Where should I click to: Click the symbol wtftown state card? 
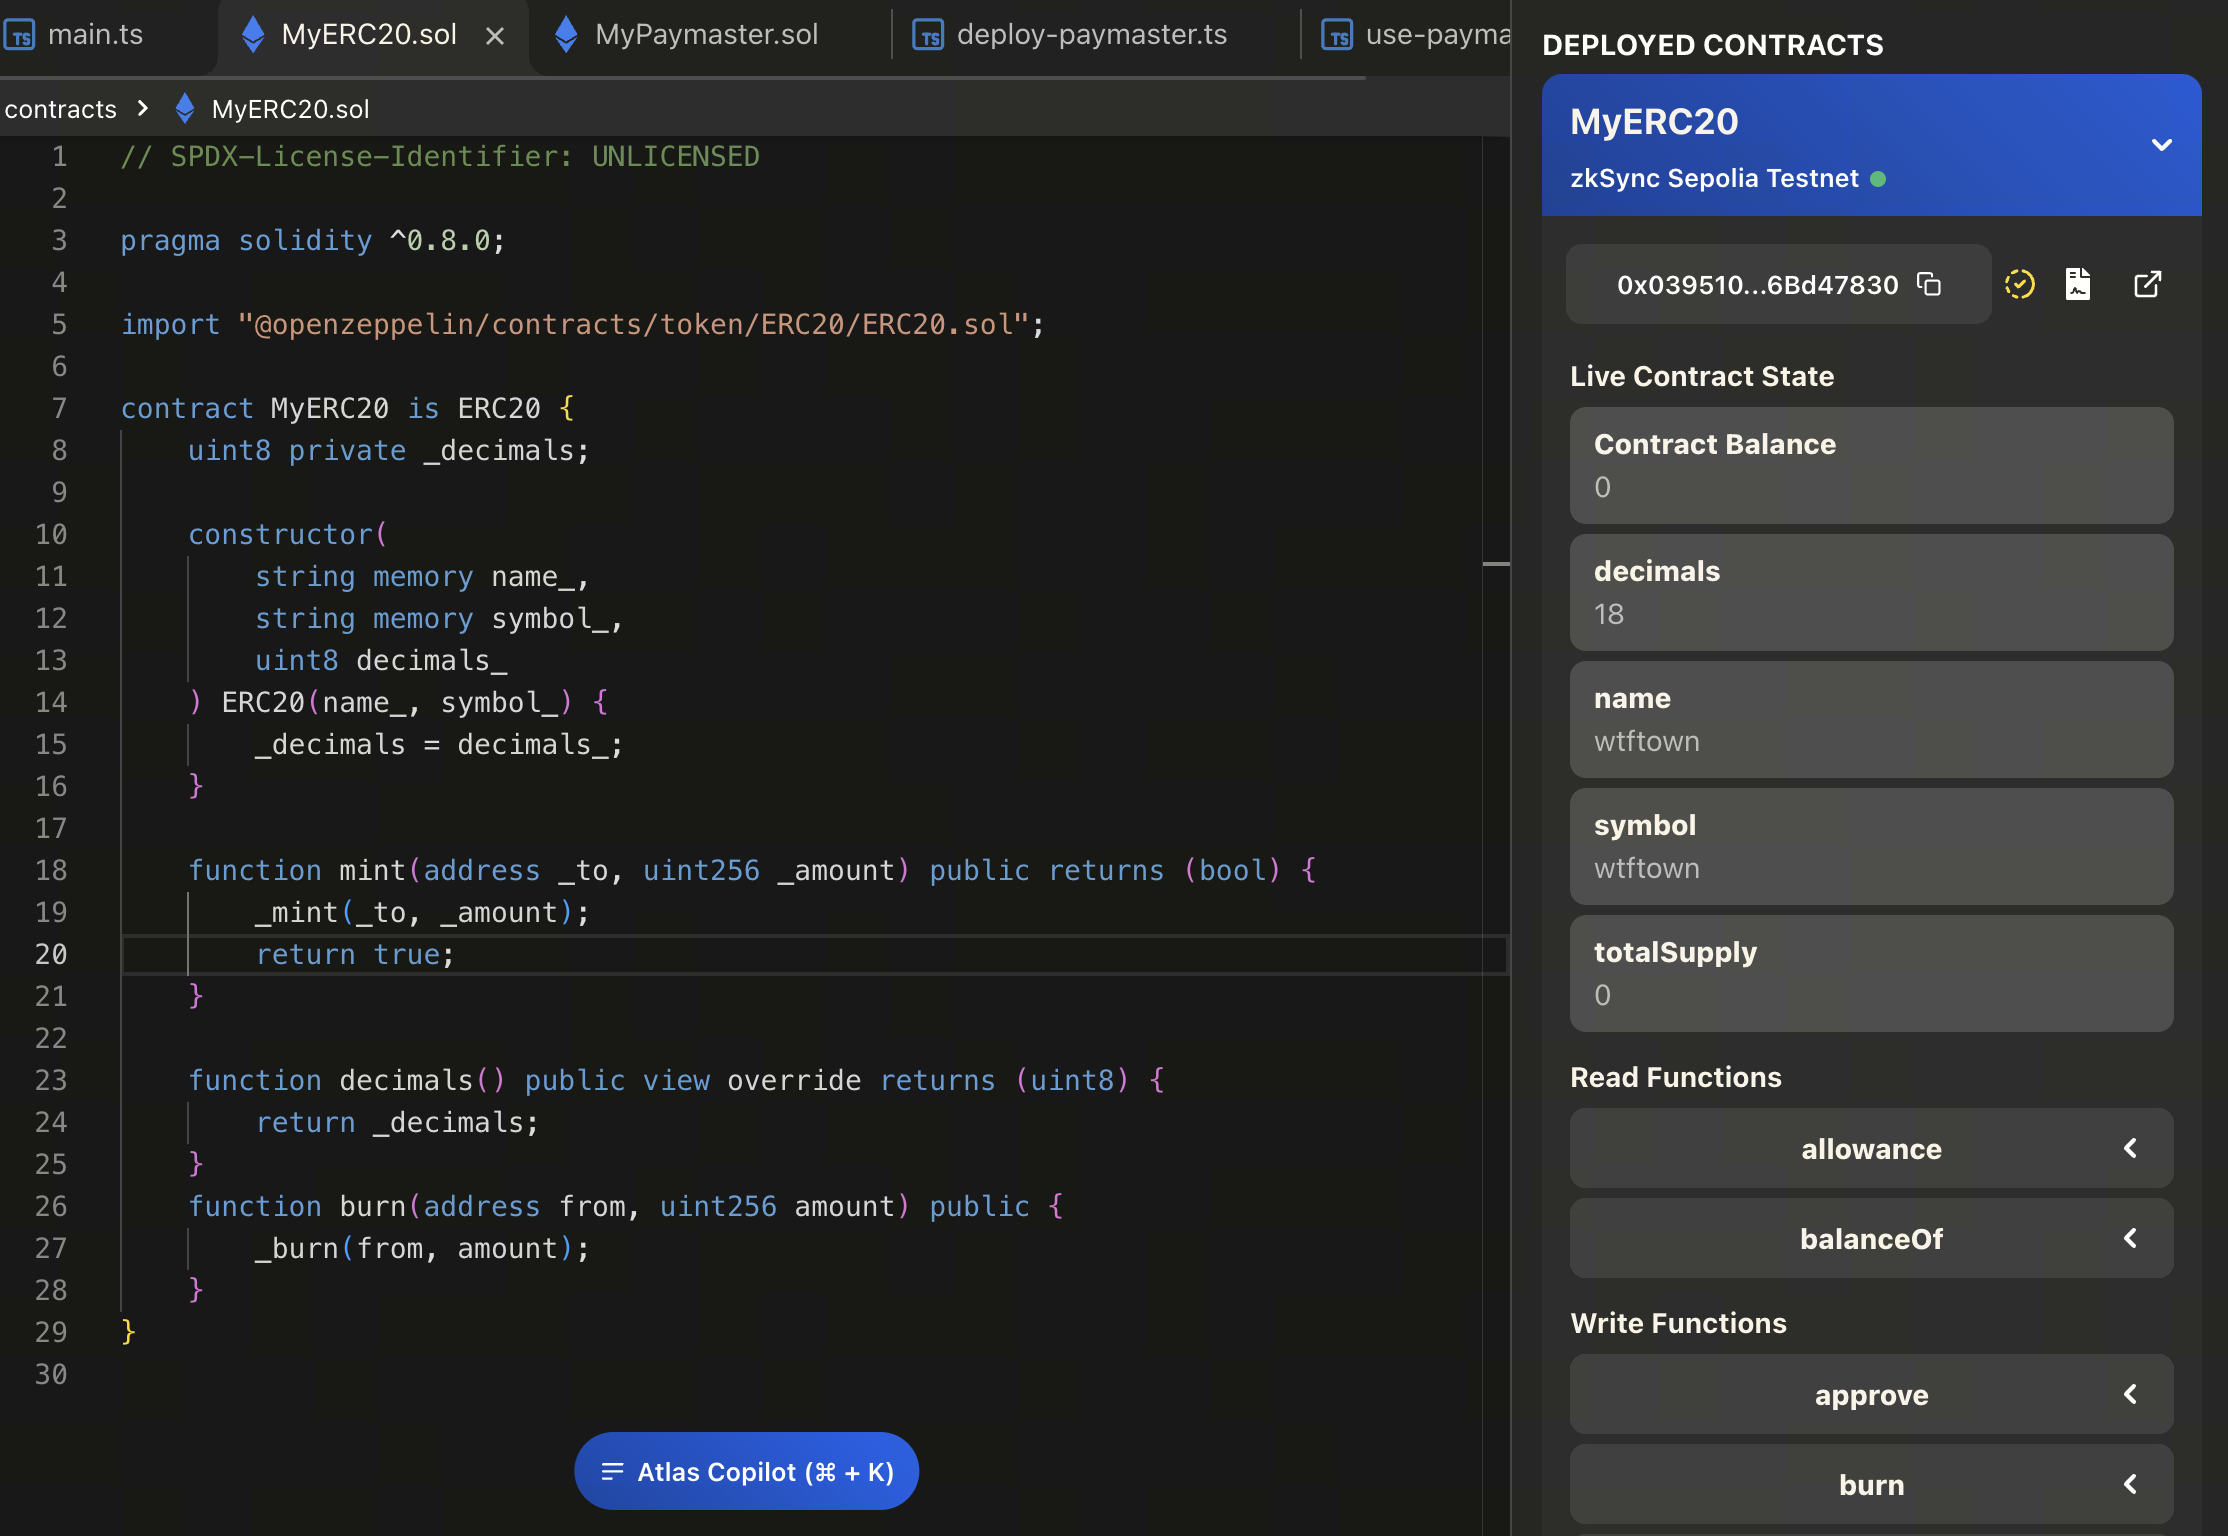(1871, 846)
